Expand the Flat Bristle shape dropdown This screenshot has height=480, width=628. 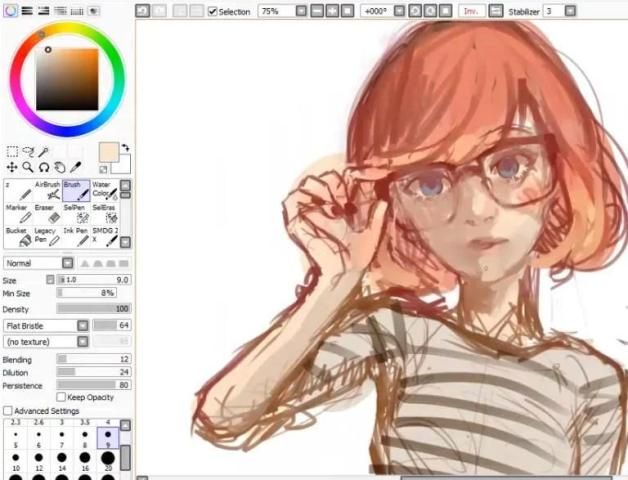[83, 325]
